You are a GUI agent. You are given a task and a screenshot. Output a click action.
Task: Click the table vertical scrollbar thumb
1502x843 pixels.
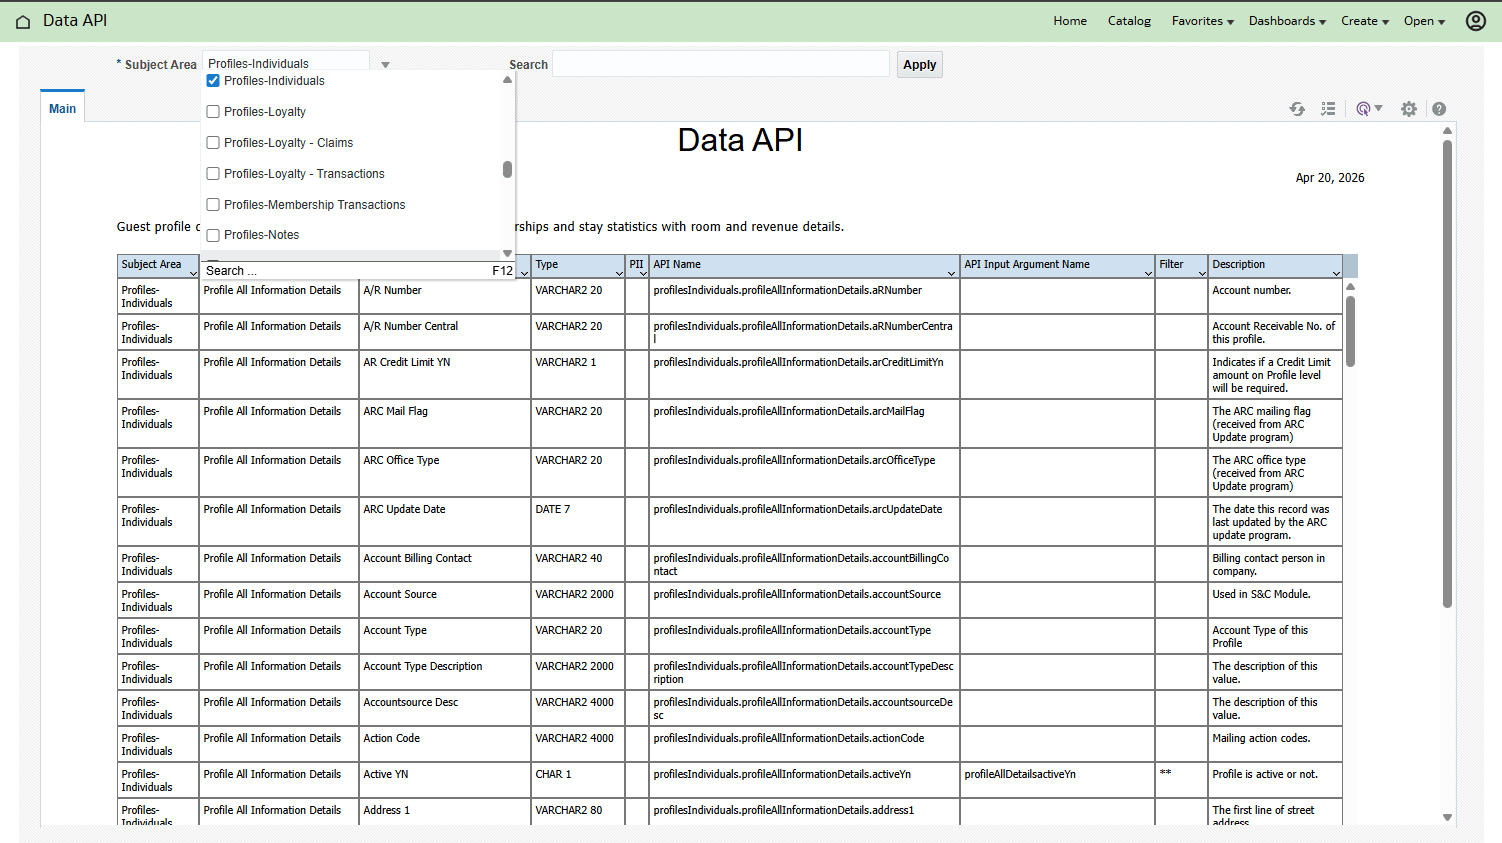click(1350, 331)
